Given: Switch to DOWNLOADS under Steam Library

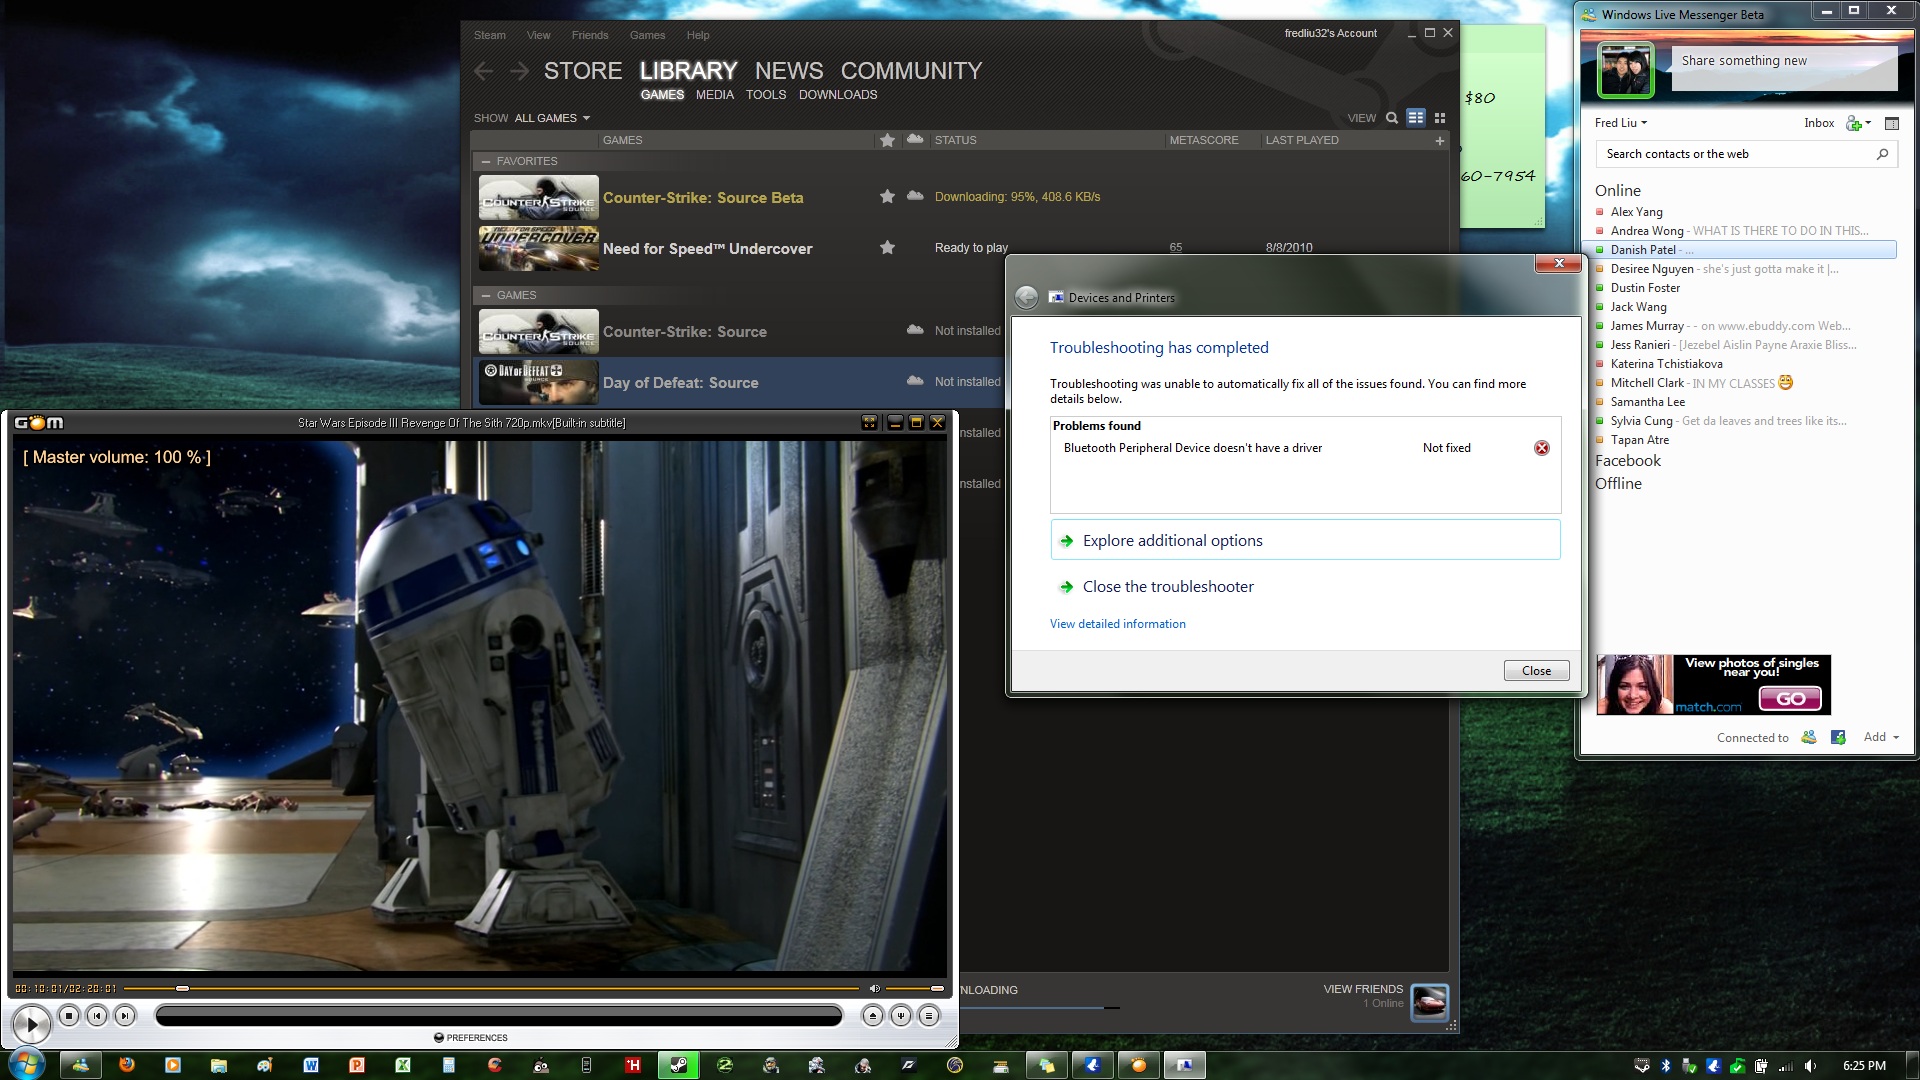Looking at the screenshot, I should [838, 95].
